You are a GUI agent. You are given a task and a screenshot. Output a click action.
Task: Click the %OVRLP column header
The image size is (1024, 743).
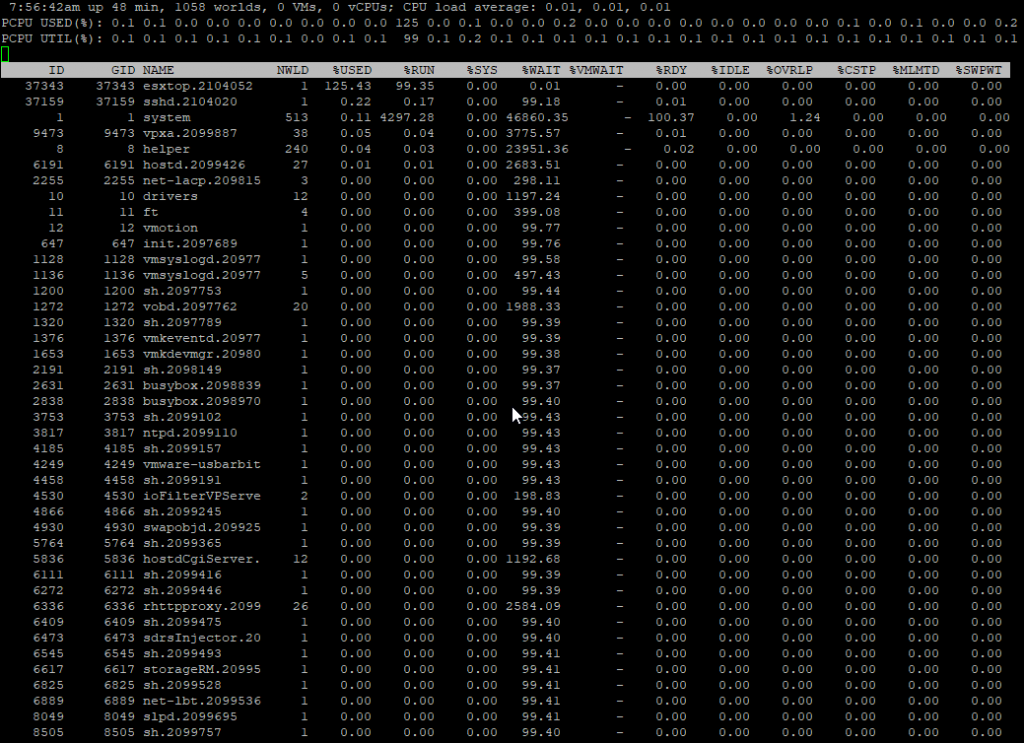click(790, 70)
